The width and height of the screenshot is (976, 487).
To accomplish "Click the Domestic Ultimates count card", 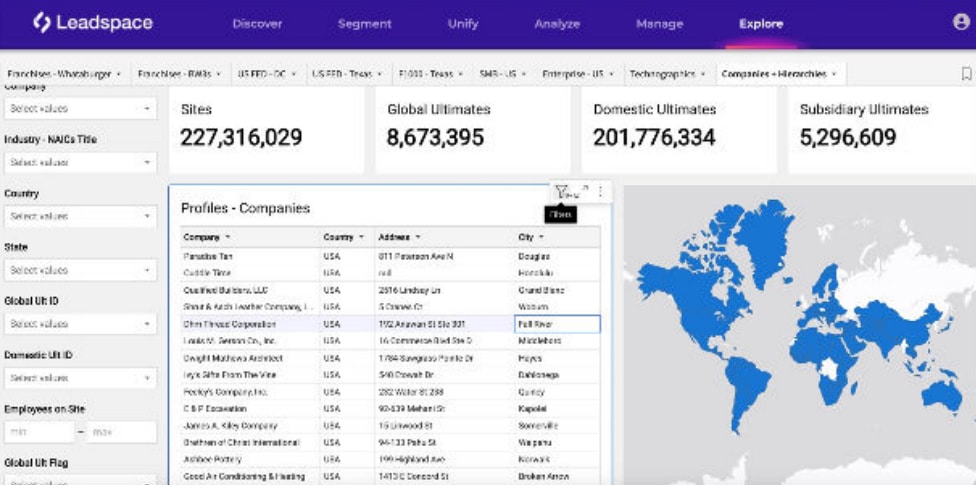I will click(679, 130).
